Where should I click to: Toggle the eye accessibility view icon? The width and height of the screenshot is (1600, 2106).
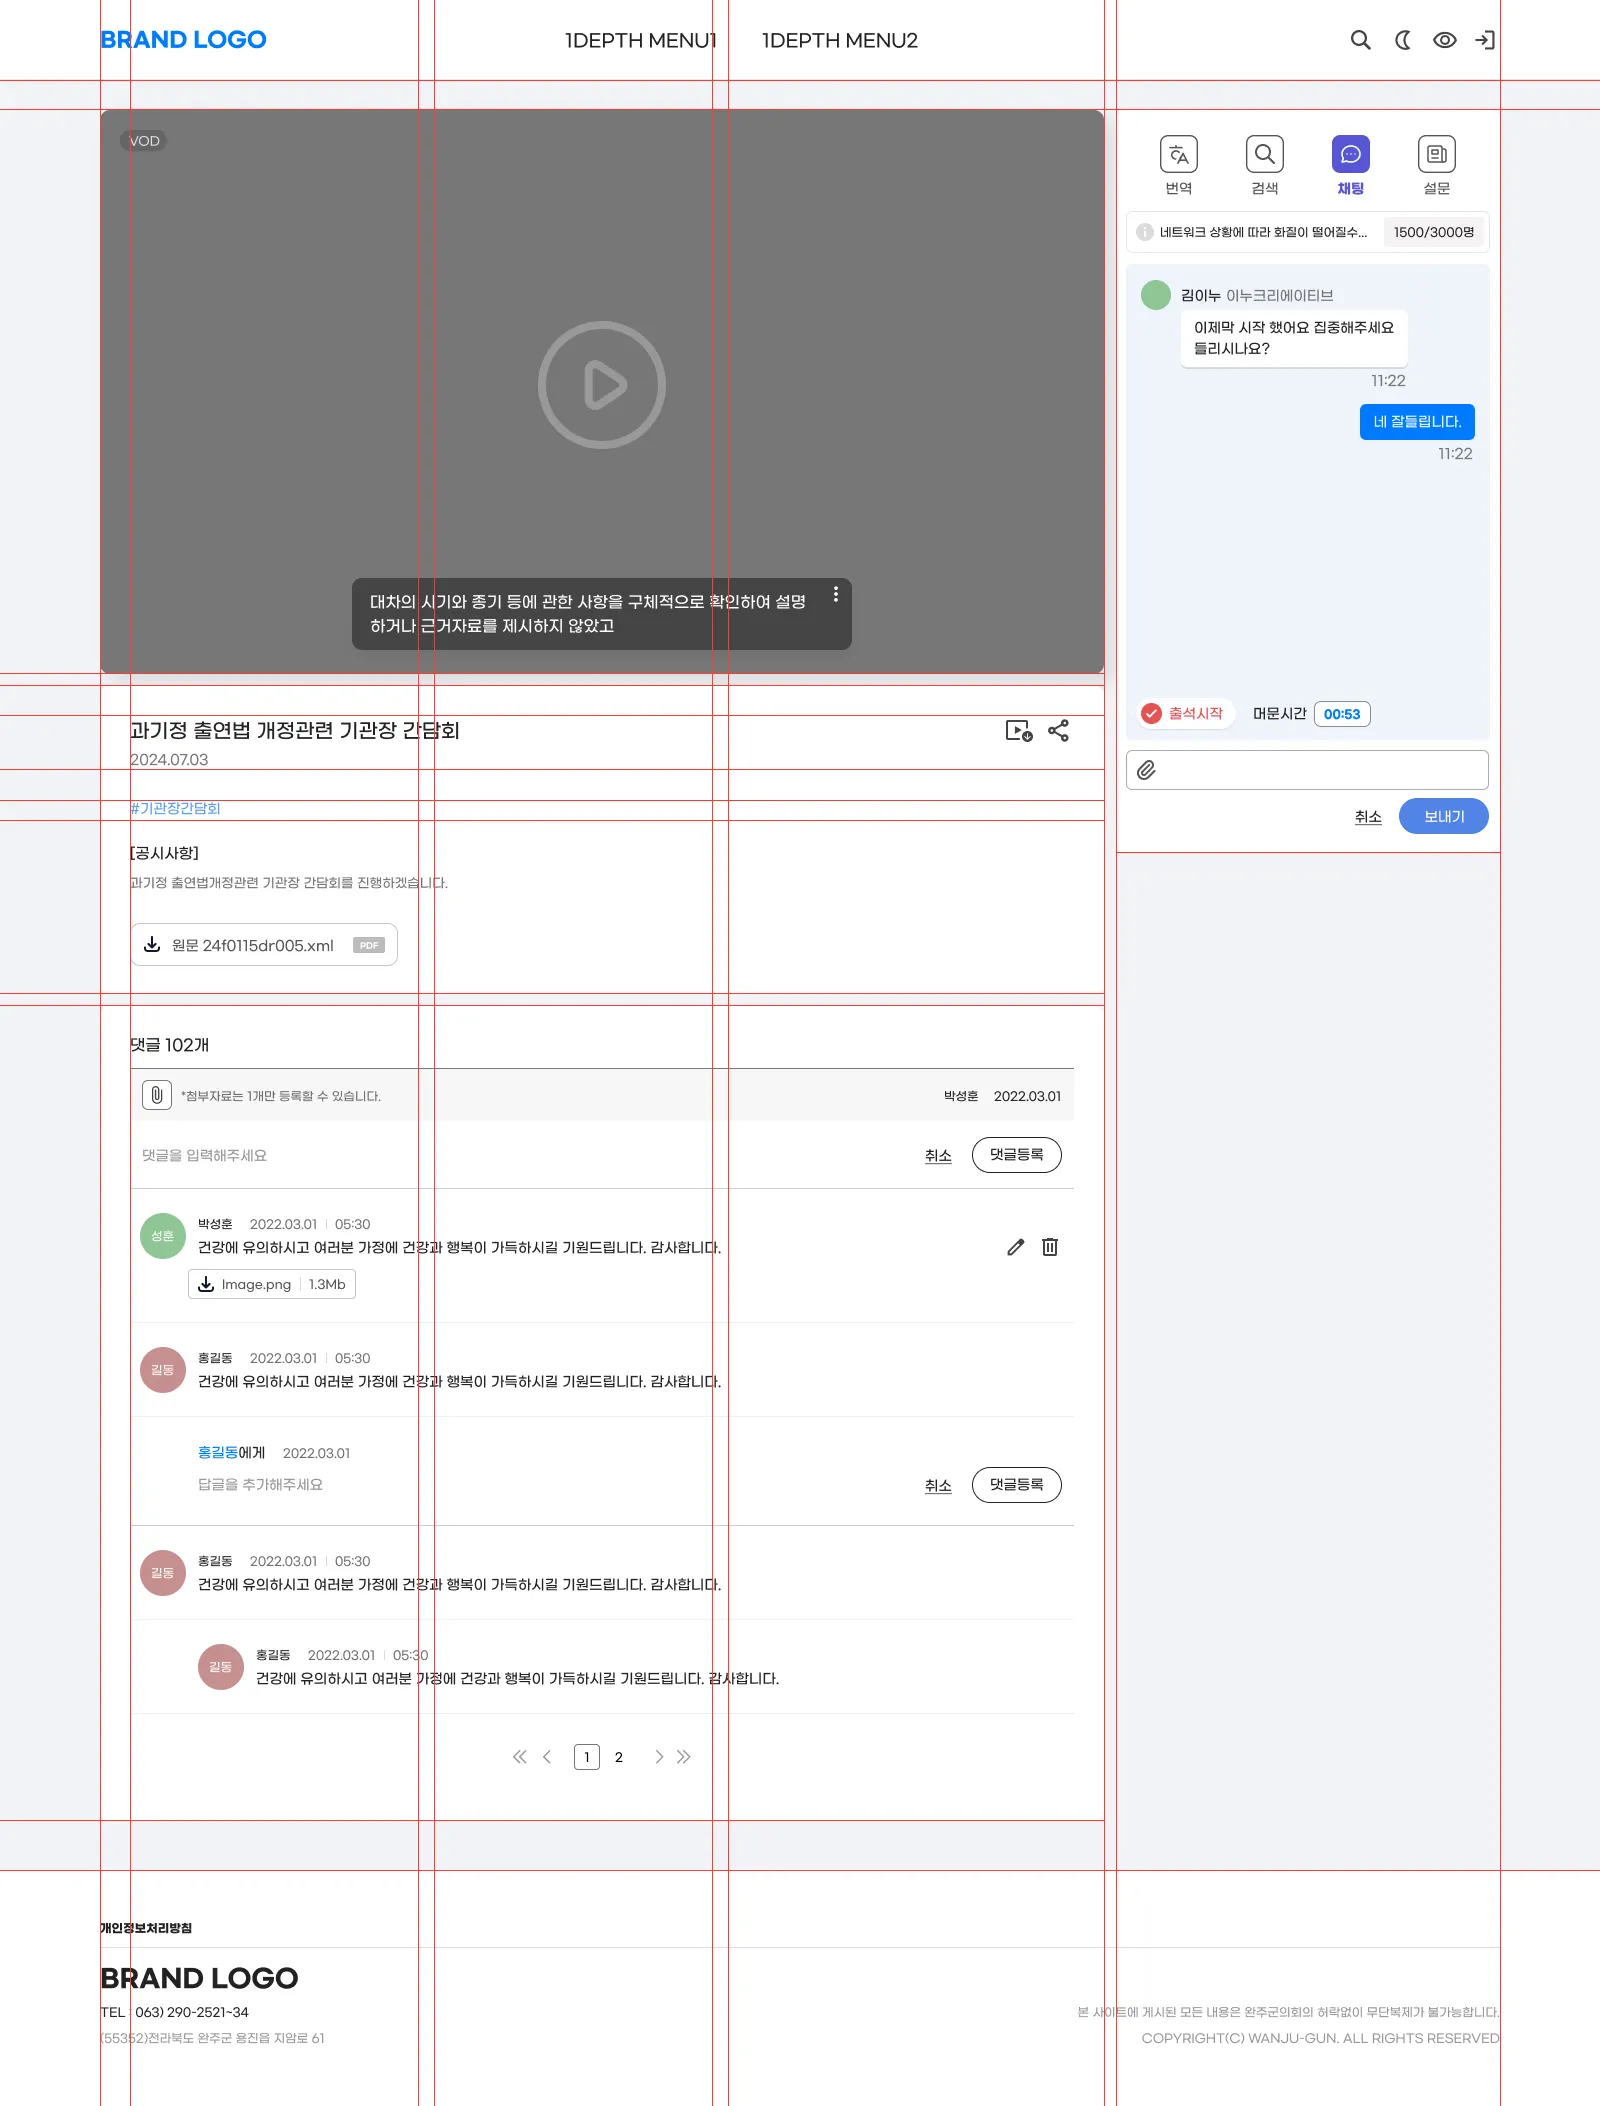(x=1444, y=40)
